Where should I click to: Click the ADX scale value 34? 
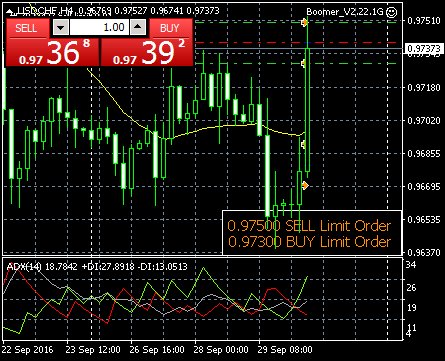point(411,265)
